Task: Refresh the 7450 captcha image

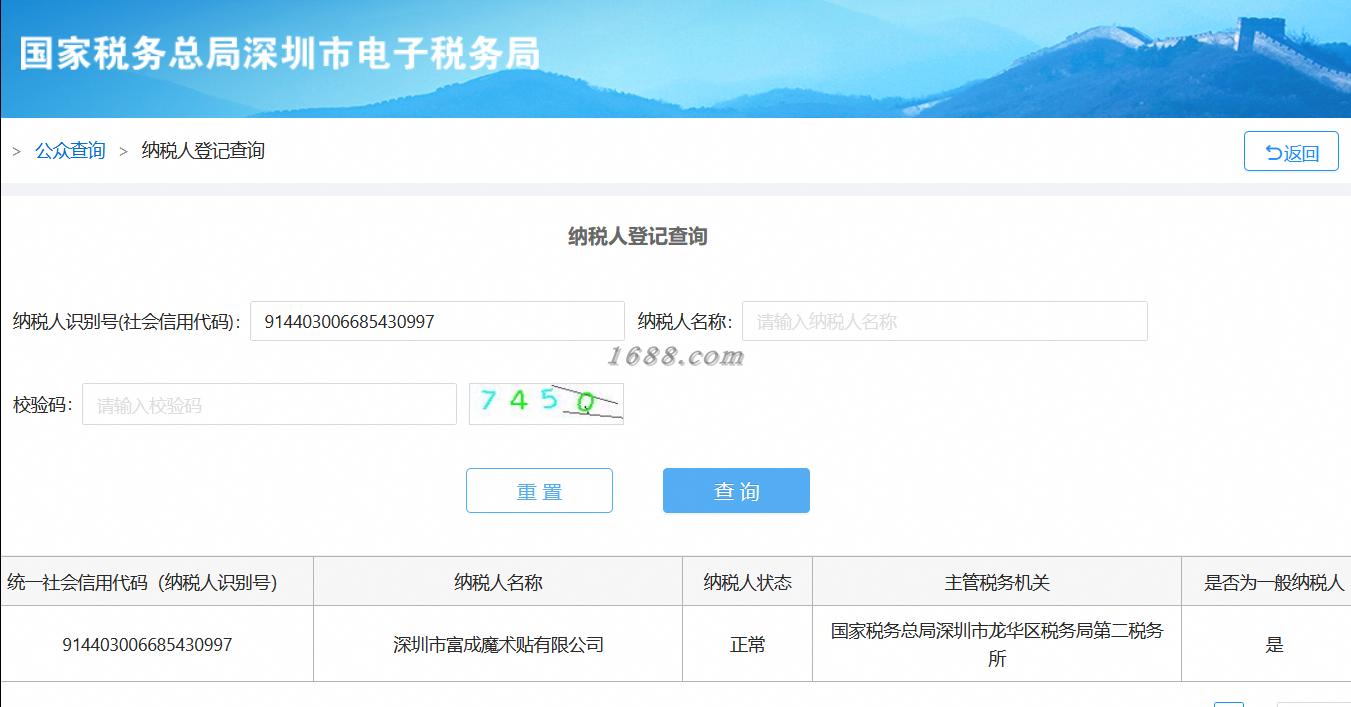Action: tap(546, 404)
